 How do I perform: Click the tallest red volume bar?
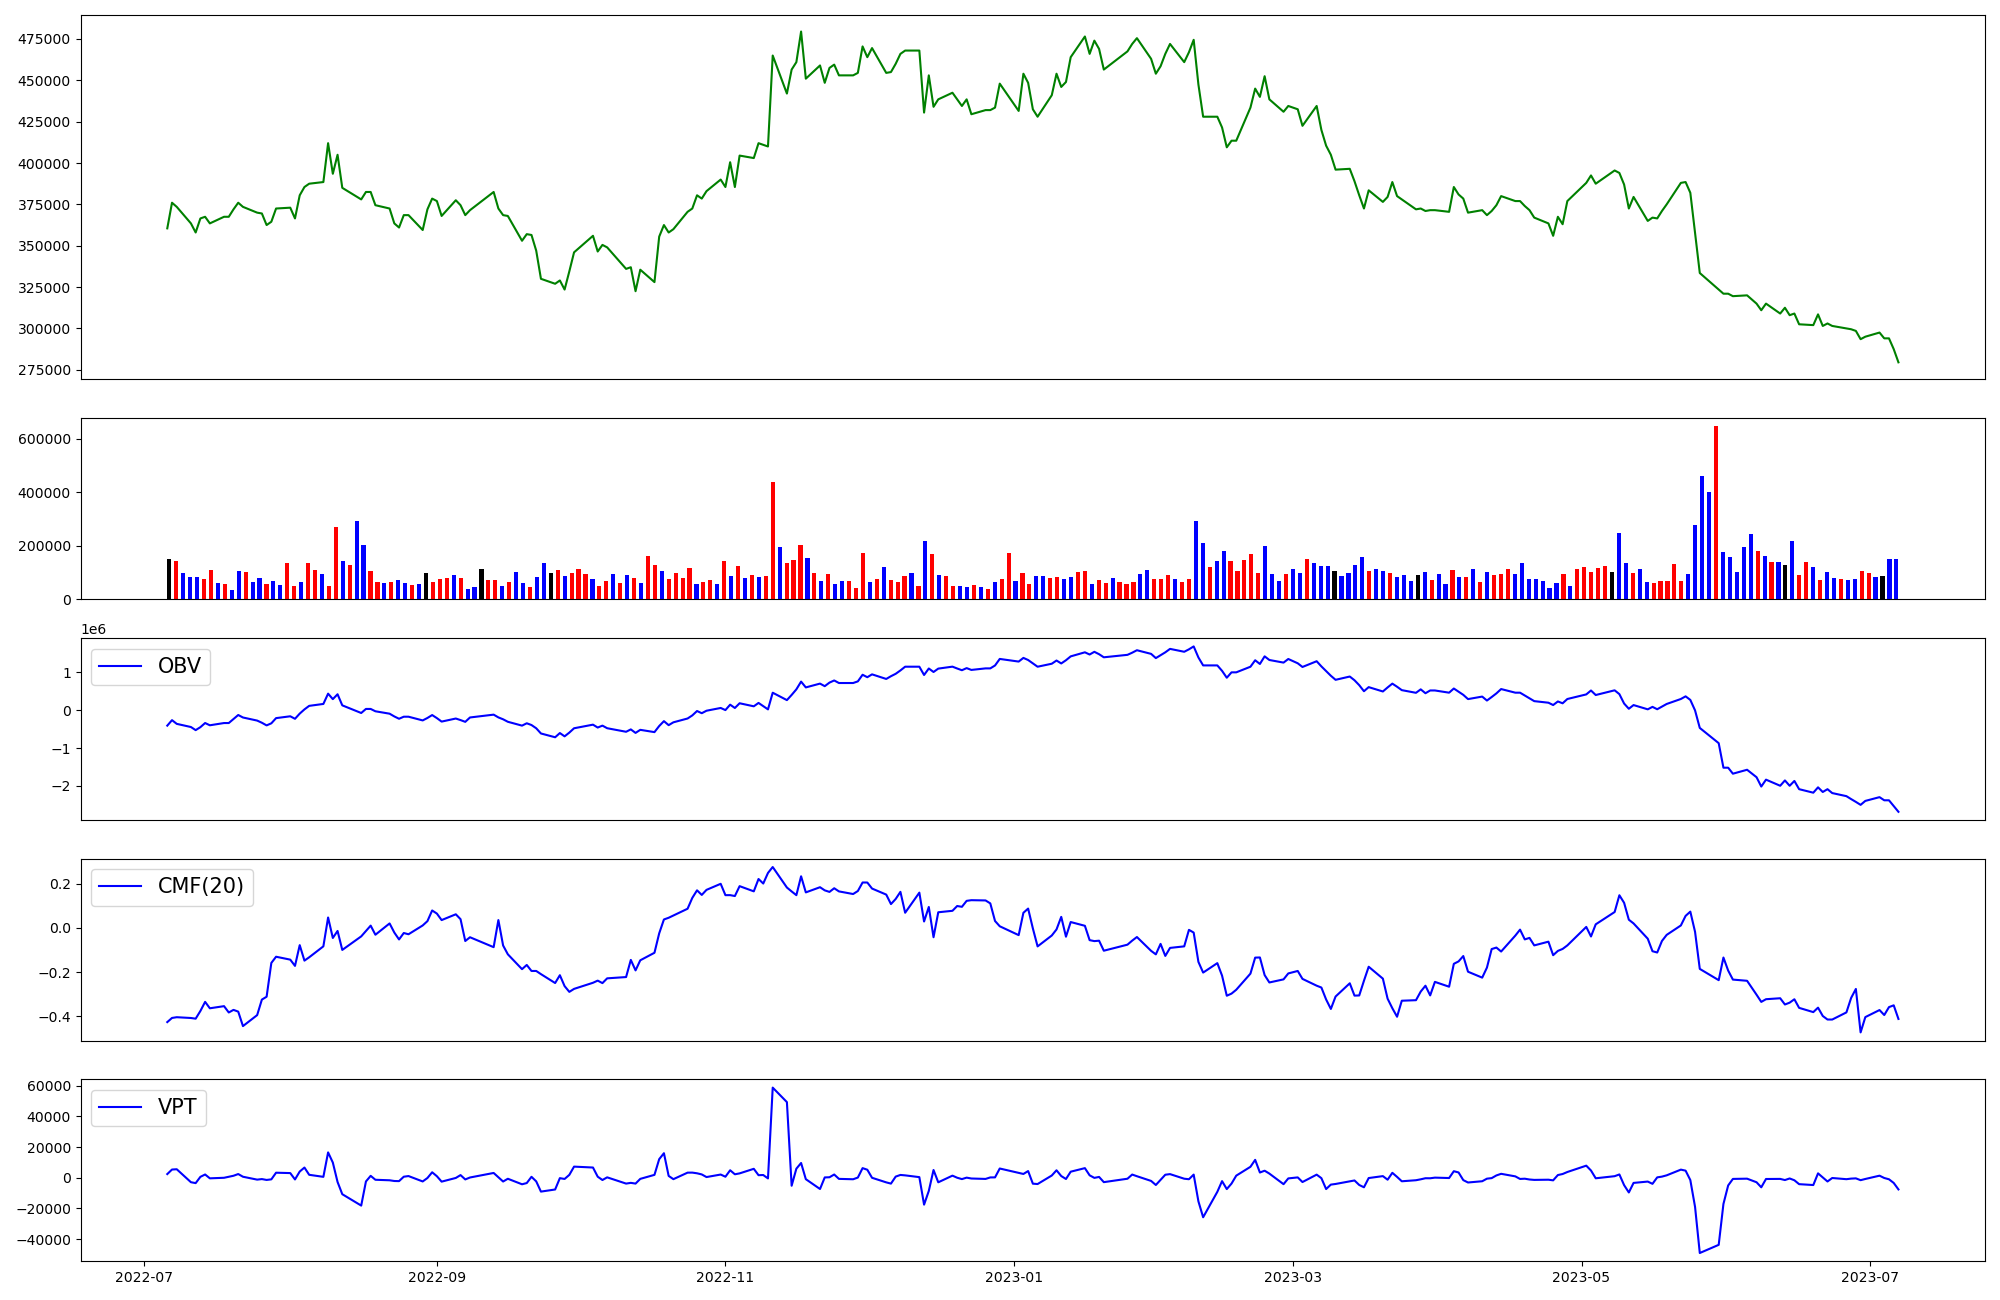1715,512
